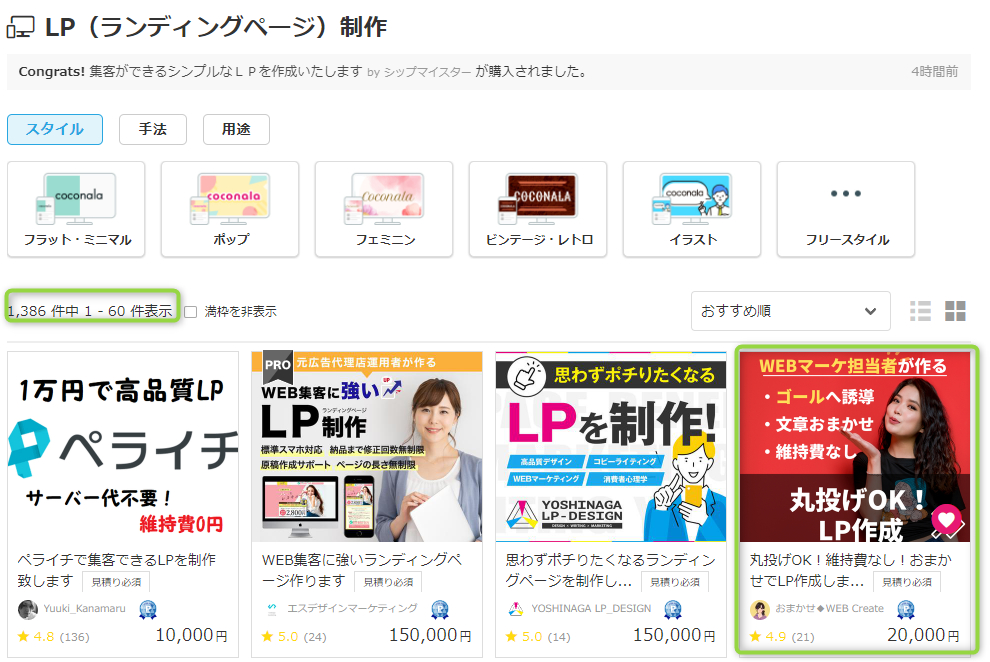The height and width of the screenshot is (662, 990).
Task: Click the 4.8 star rating icon
Action: pos(23,637)
